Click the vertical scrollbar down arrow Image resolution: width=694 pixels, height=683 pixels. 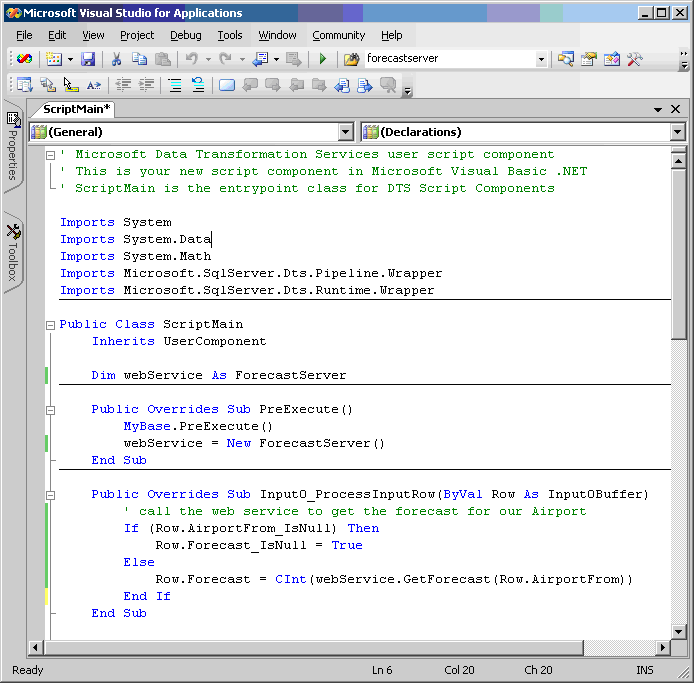pos(678,632)
